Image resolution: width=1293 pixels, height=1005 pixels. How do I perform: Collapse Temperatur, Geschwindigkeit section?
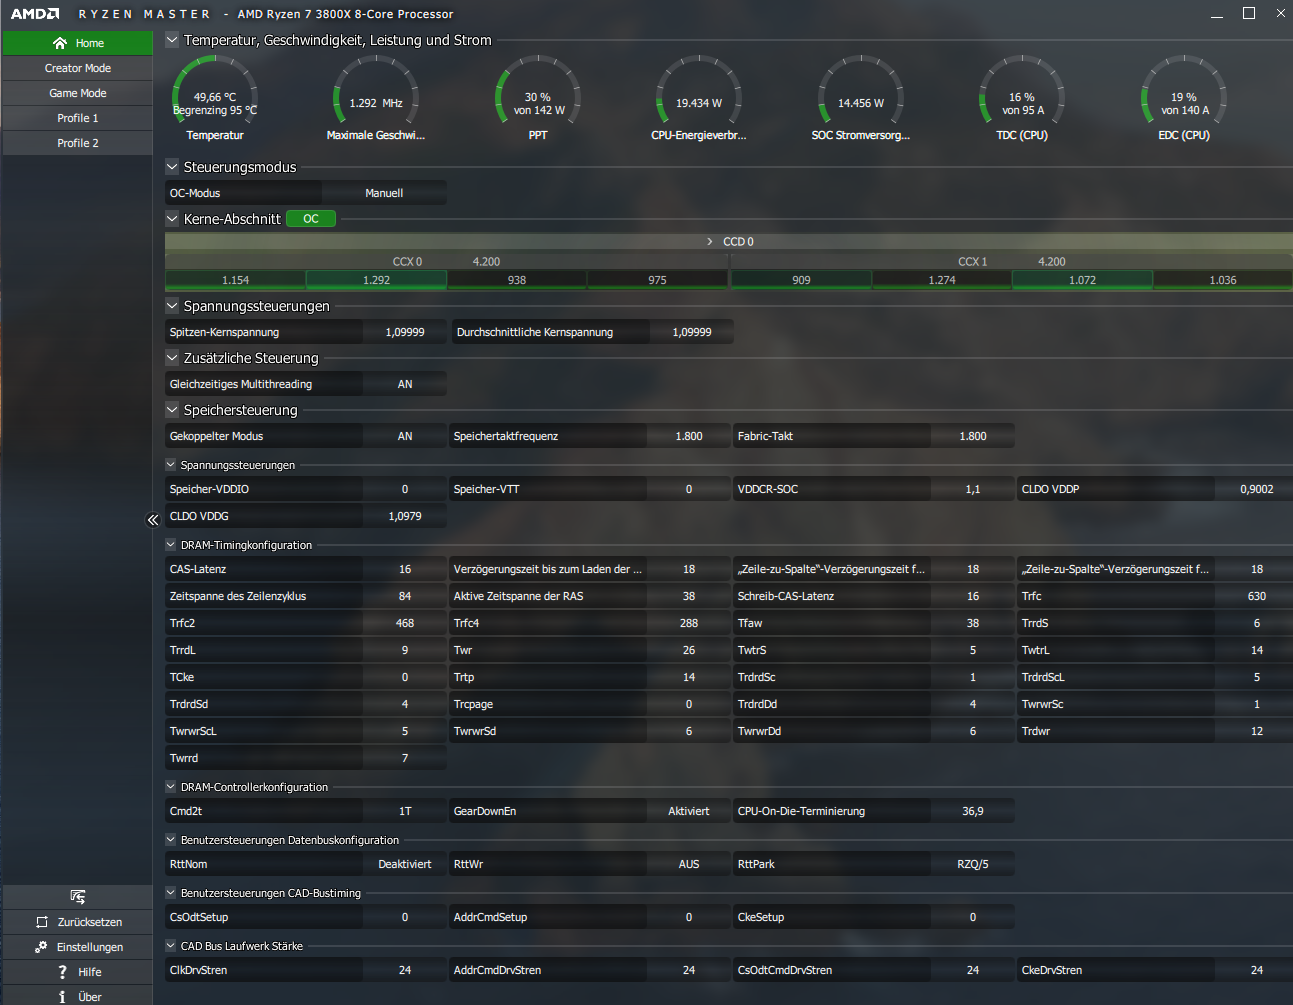pos(172,40)
